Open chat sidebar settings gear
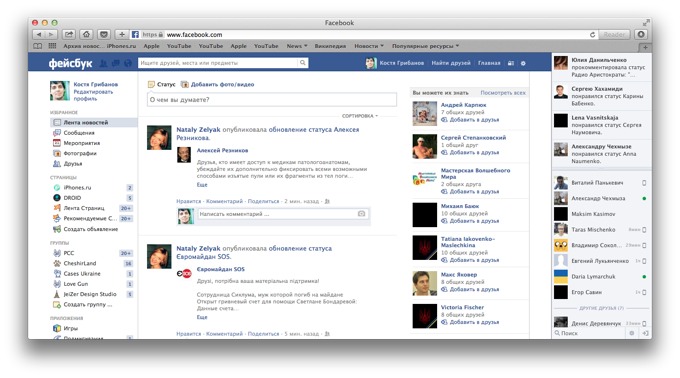Image resolution: width=680 pixels, height=378 pixels. tap(631, 333)
